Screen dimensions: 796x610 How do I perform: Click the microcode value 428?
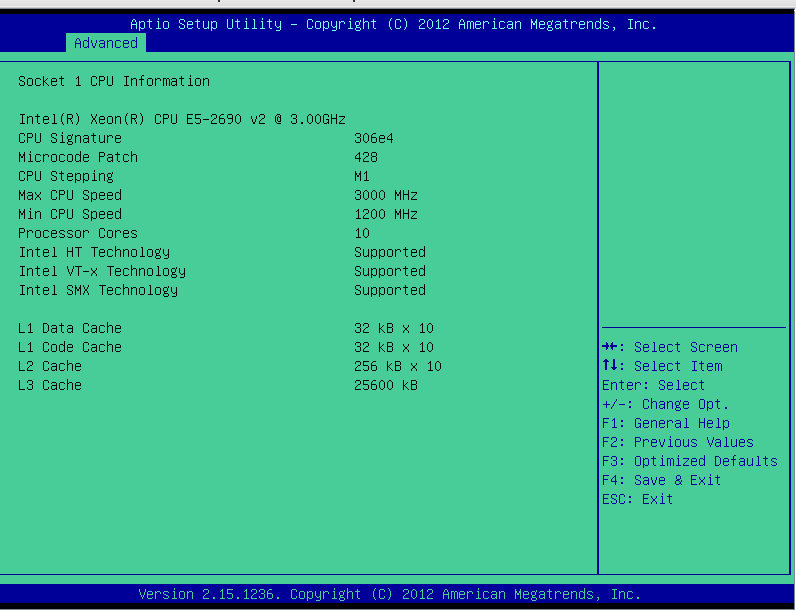click(366, 157)
